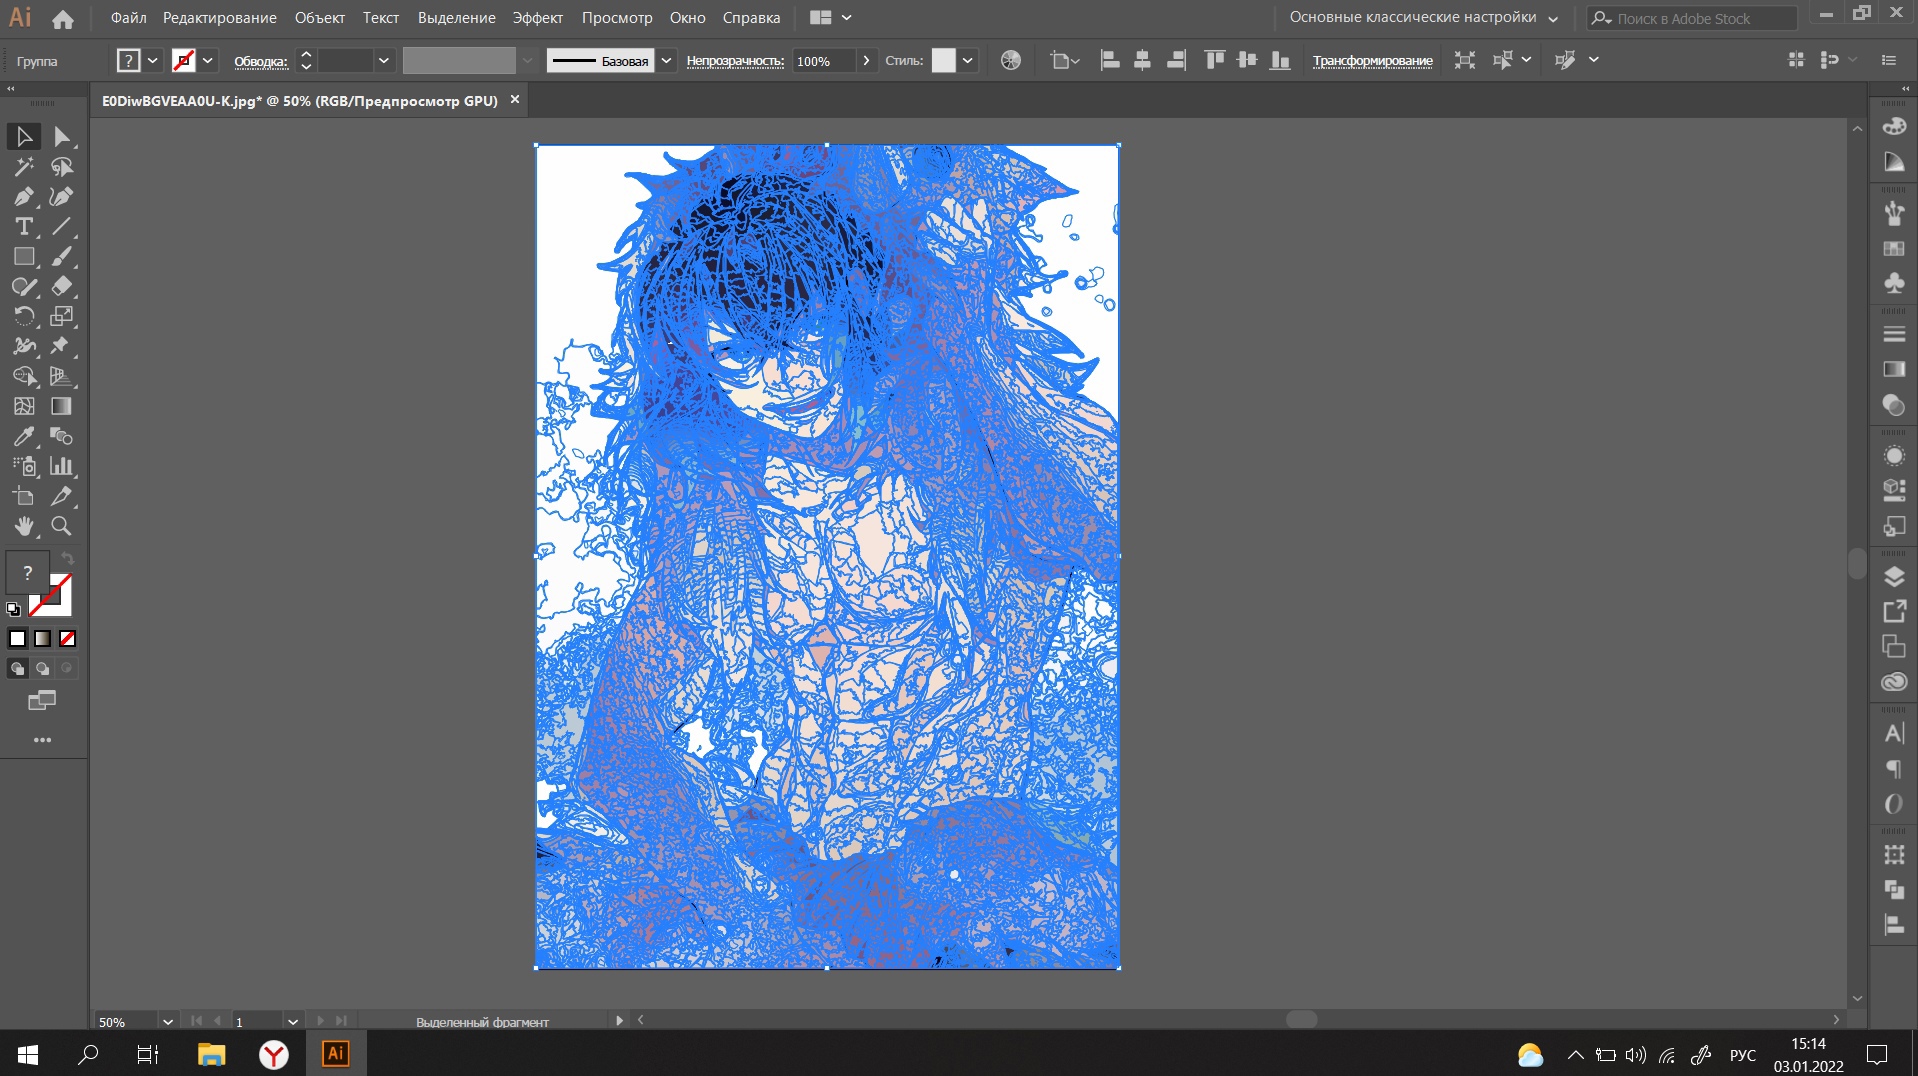Select the Hand tool
The image size is (1918, 1076).
(x=24, y=526)
